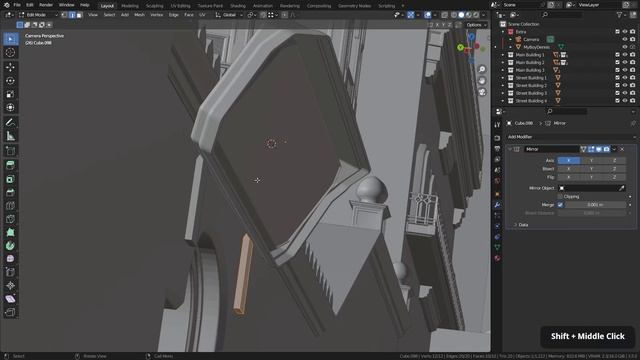Toggle Mirror Bisect Z button
Image resolution: width=640 pixels, height=360 pixels.
[614, 169]
